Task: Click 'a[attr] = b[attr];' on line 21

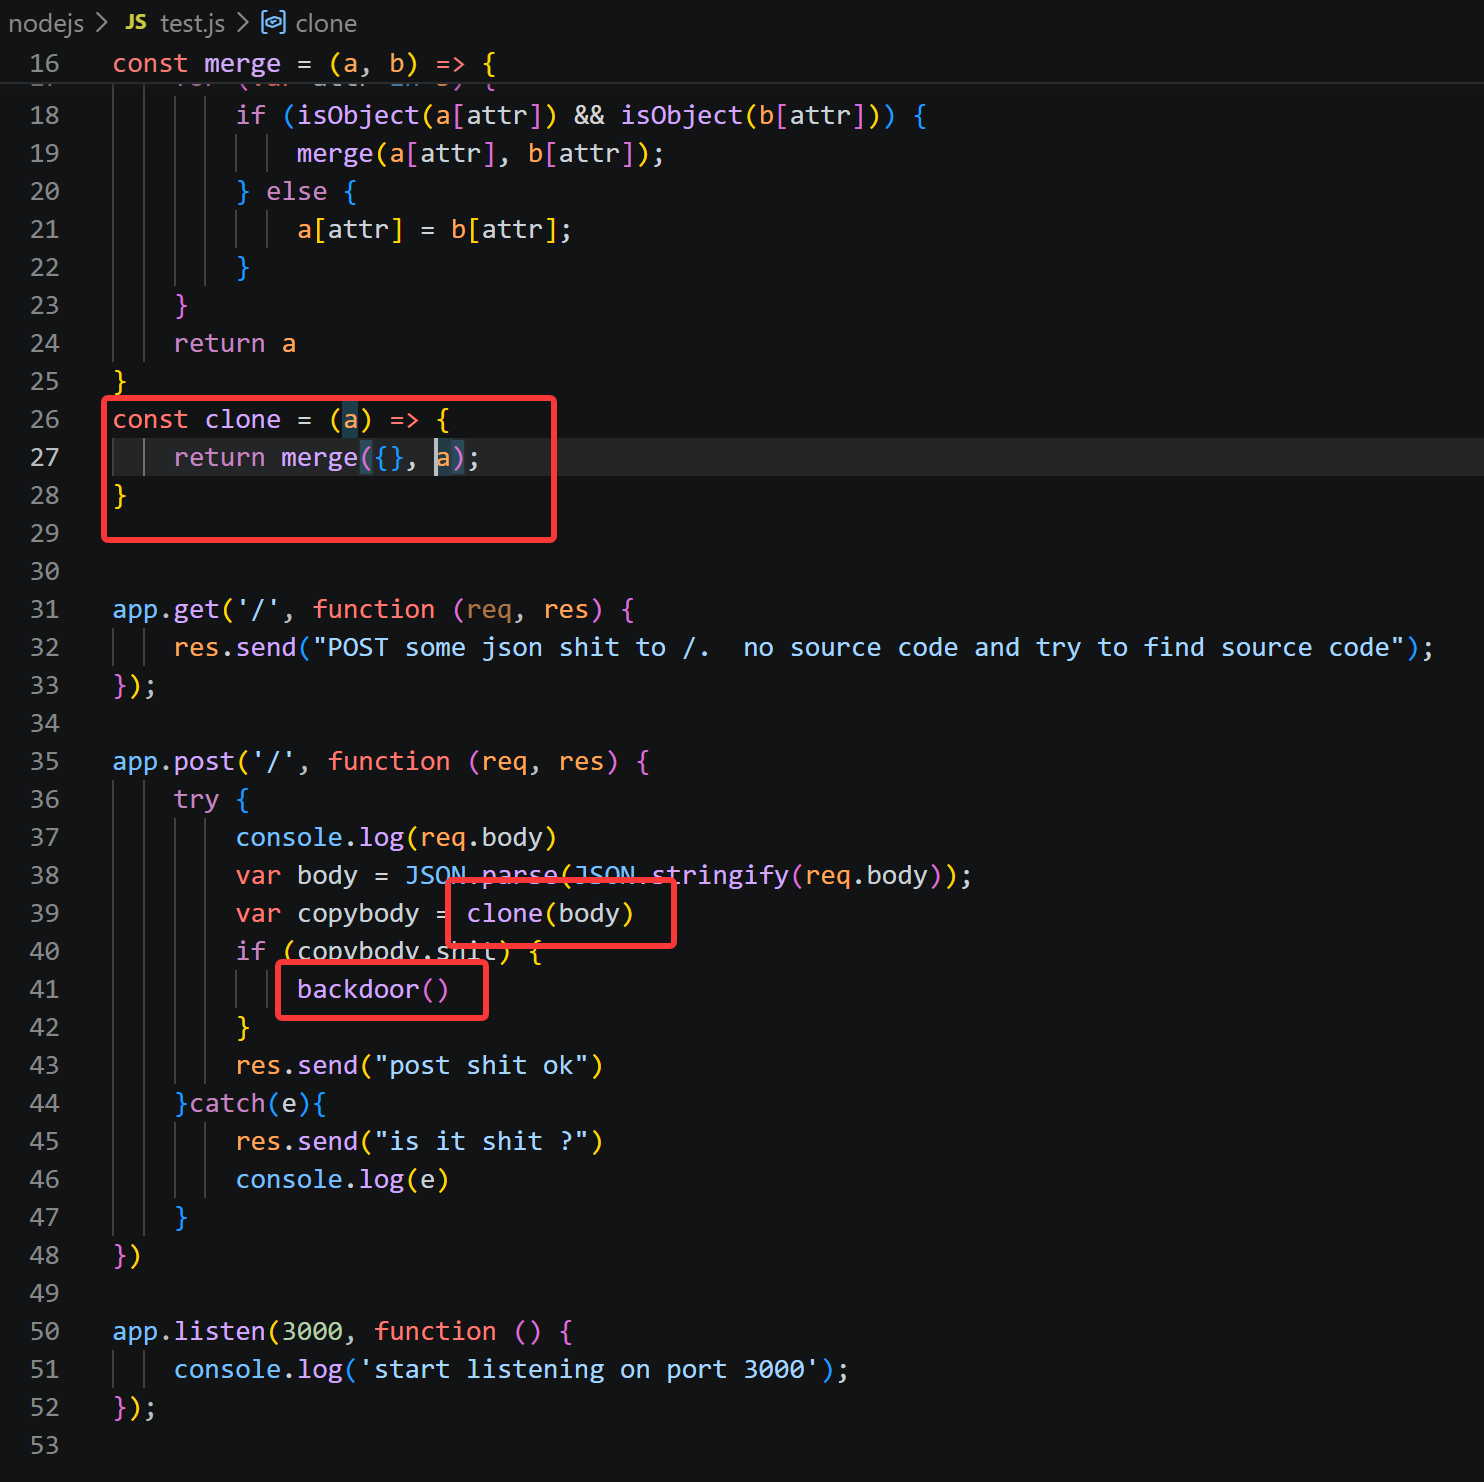Action: tap(434, 229)
